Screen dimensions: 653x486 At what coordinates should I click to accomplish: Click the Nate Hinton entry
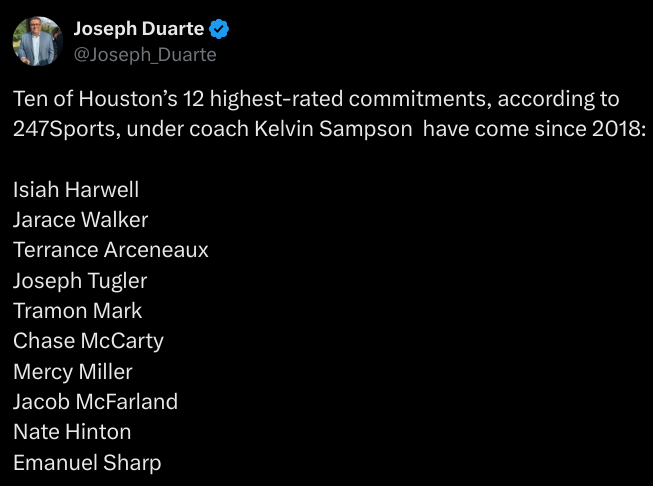click(72, 432)
